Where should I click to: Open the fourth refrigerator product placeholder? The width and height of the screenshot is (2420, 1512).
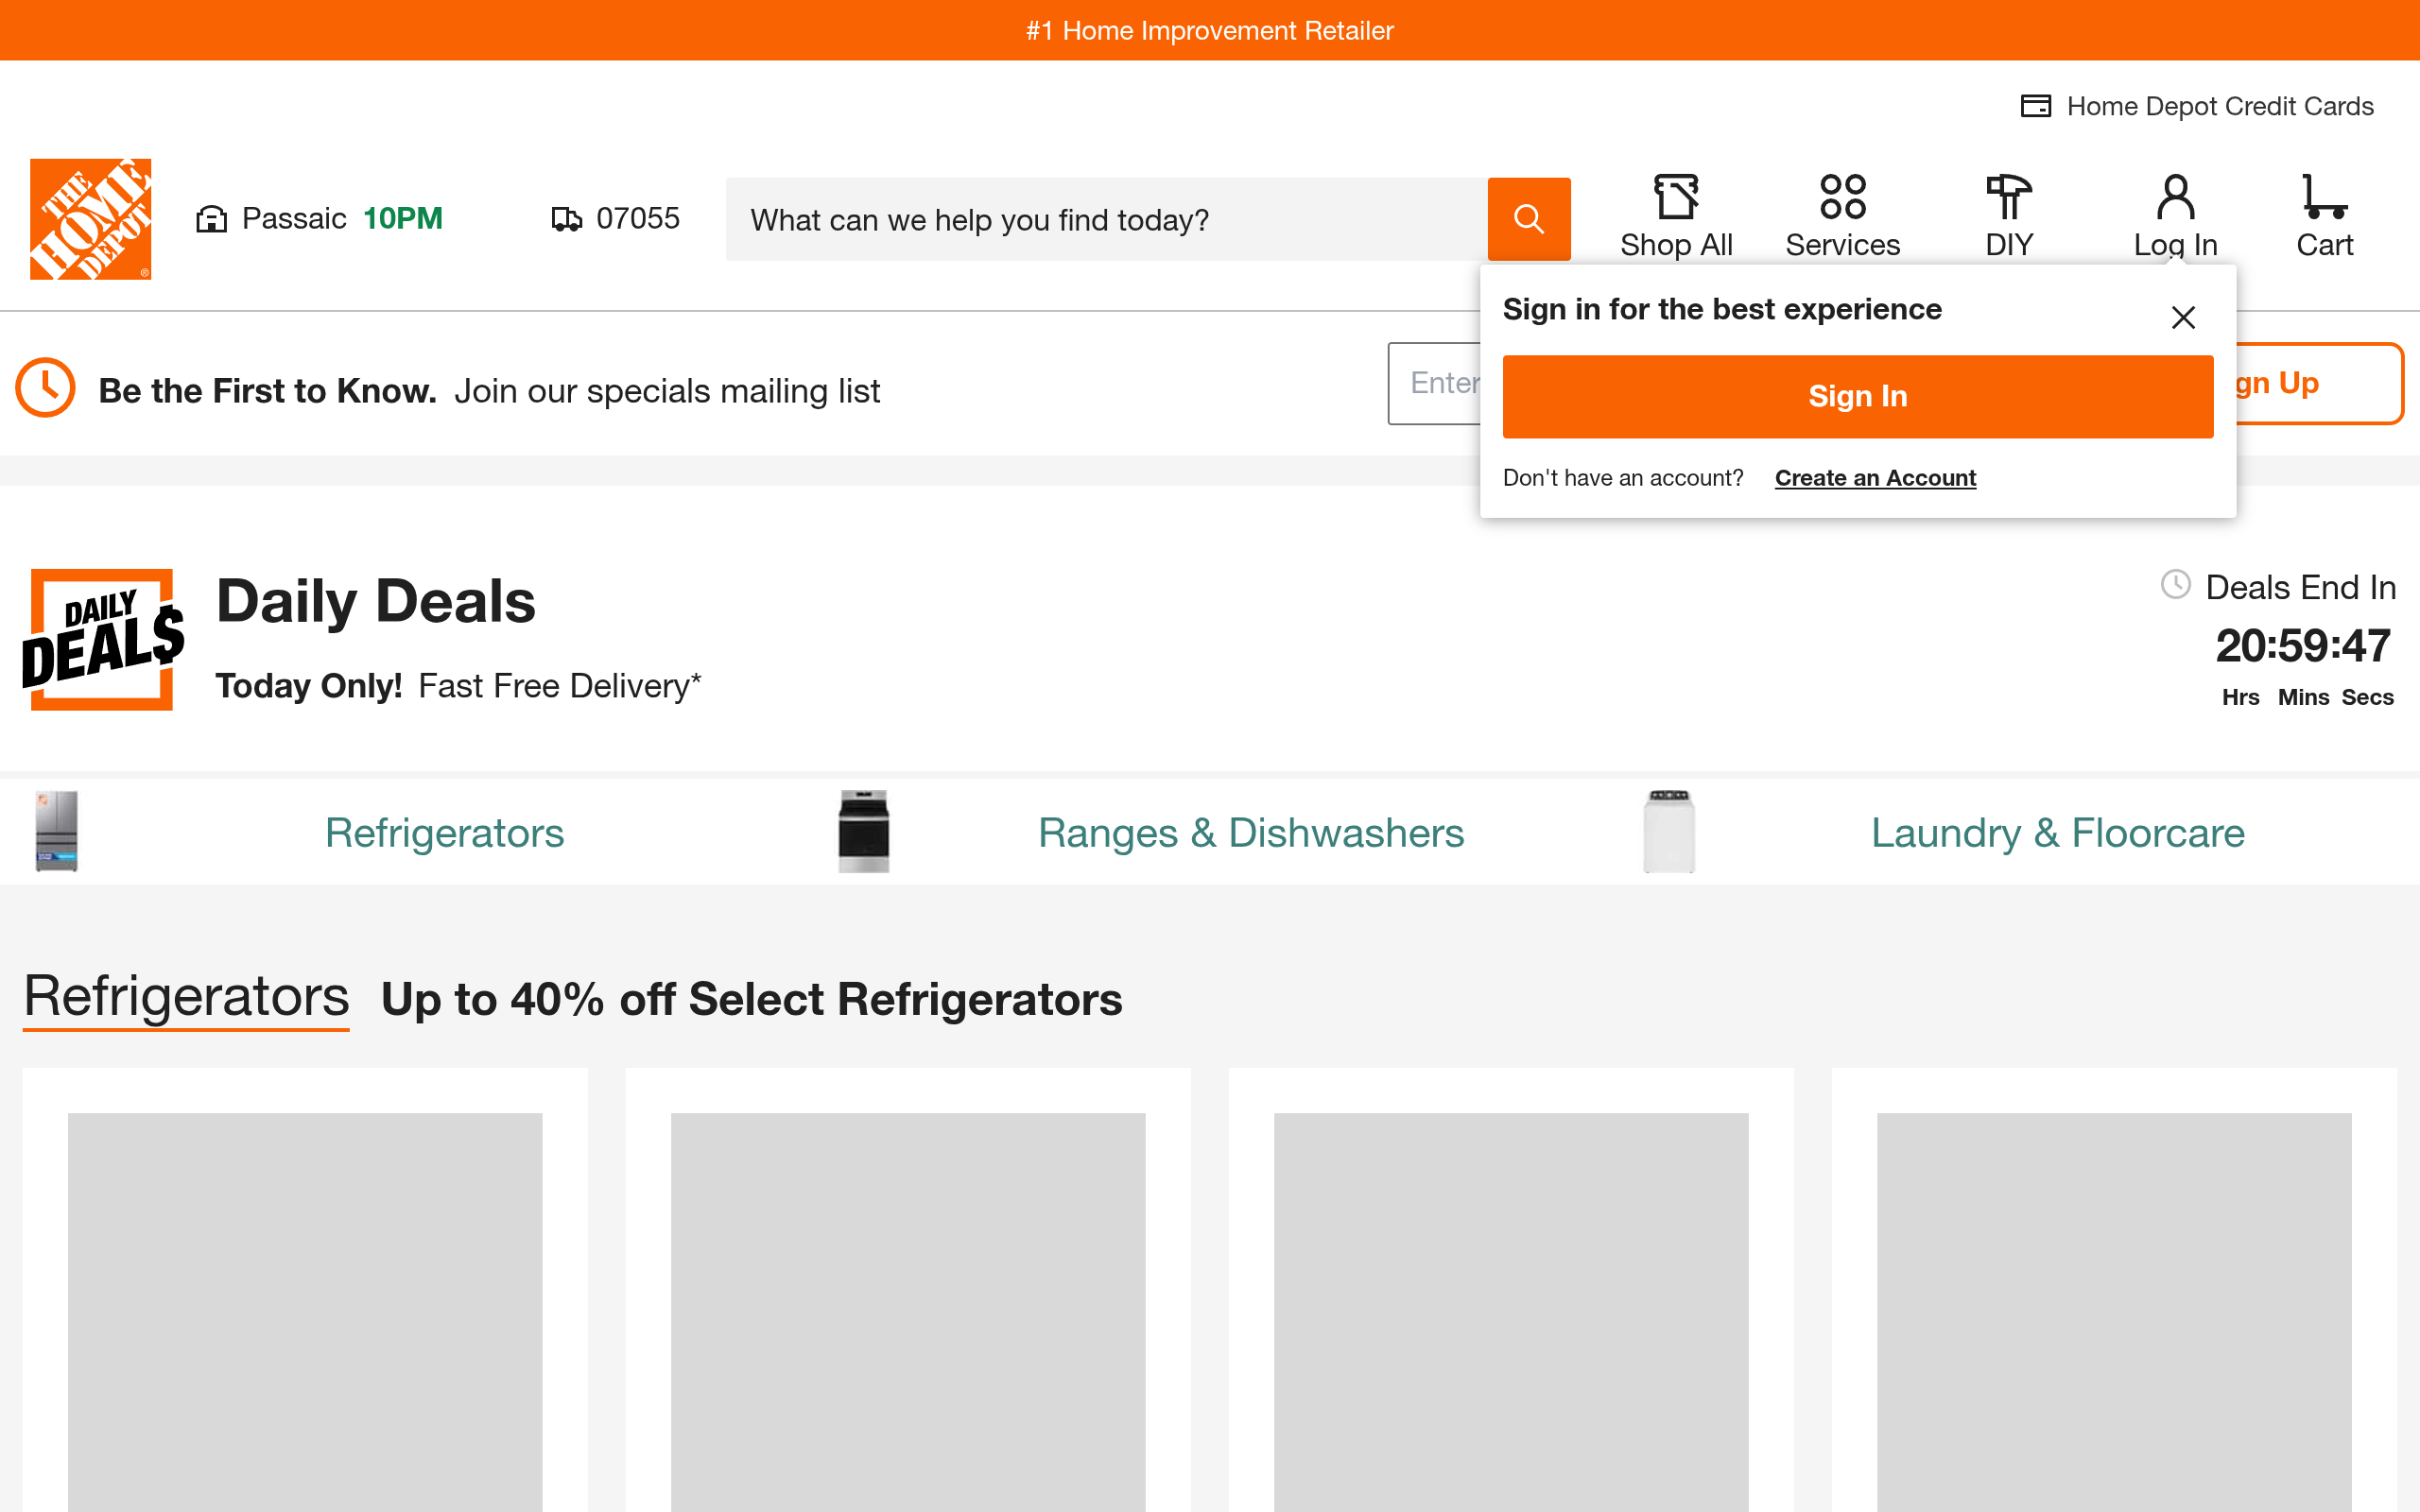pos(2114,1312)
